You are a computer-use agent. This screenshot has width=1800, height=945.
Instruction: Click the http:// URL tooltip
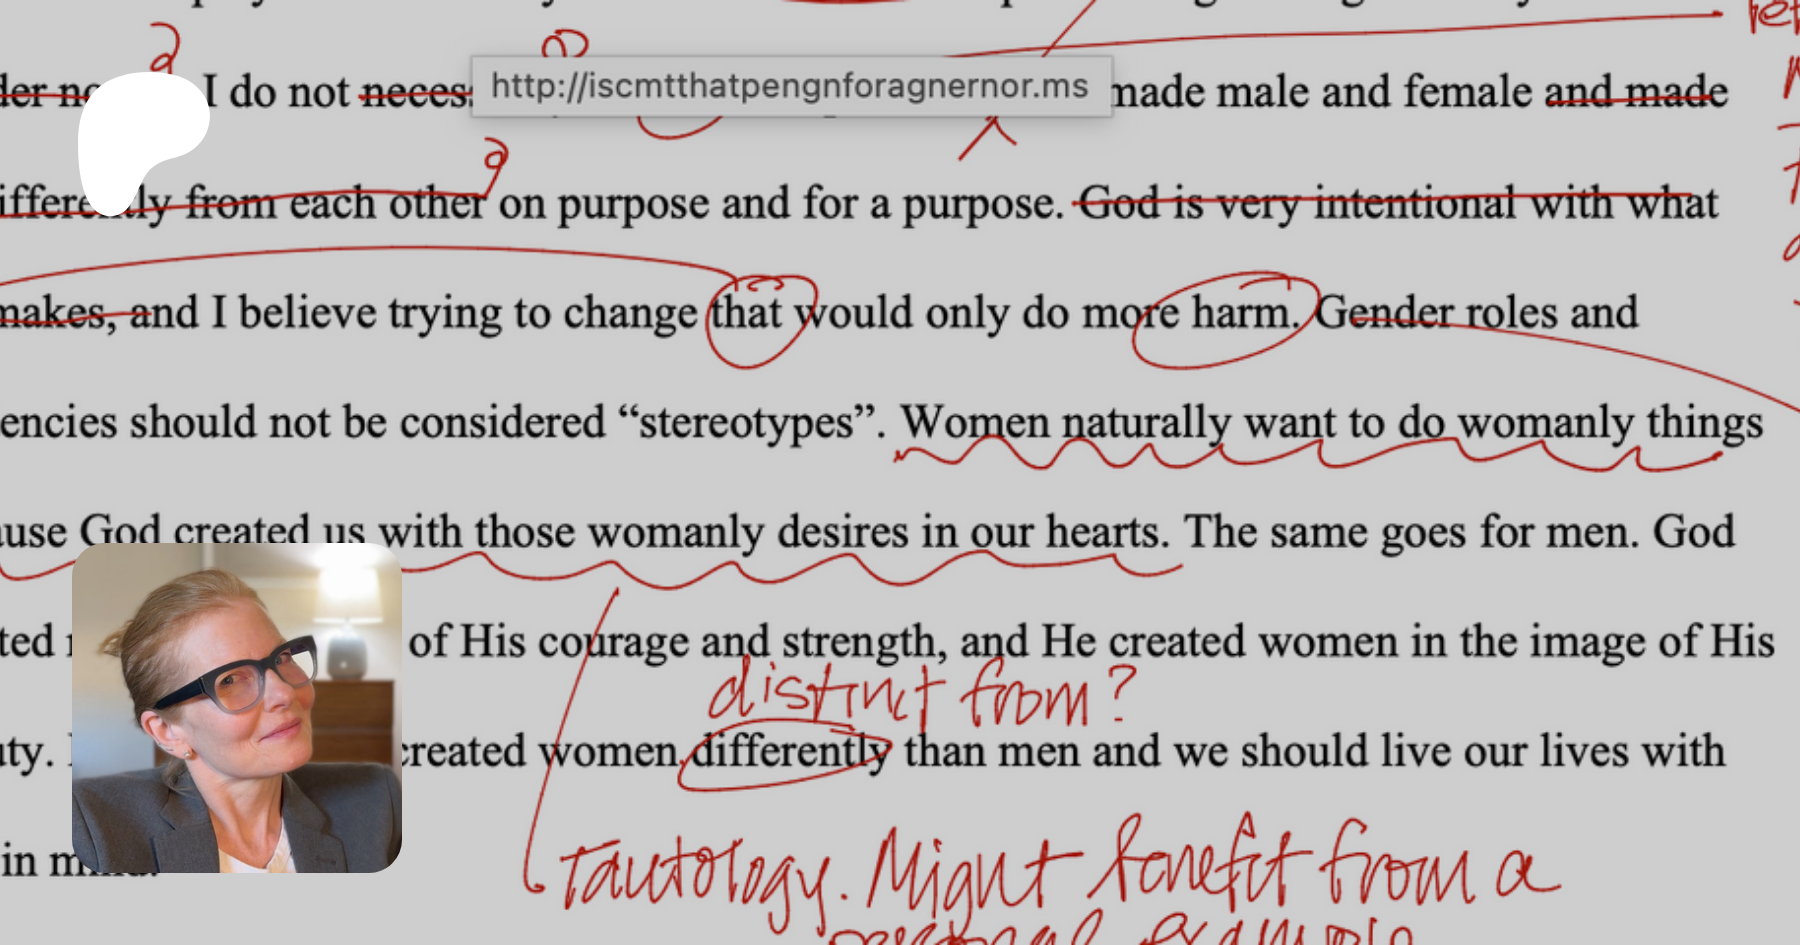click(790, 87)
